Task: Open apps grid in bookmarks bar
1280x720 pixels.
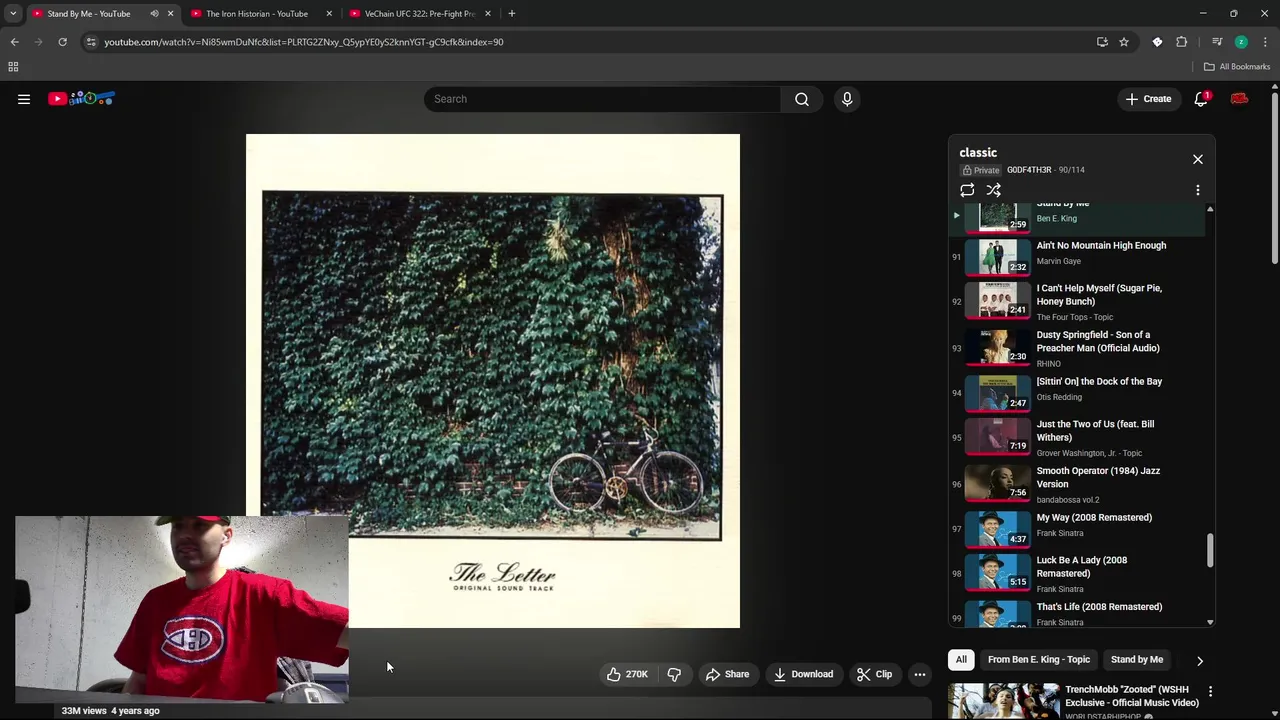Action: [13, 67]
